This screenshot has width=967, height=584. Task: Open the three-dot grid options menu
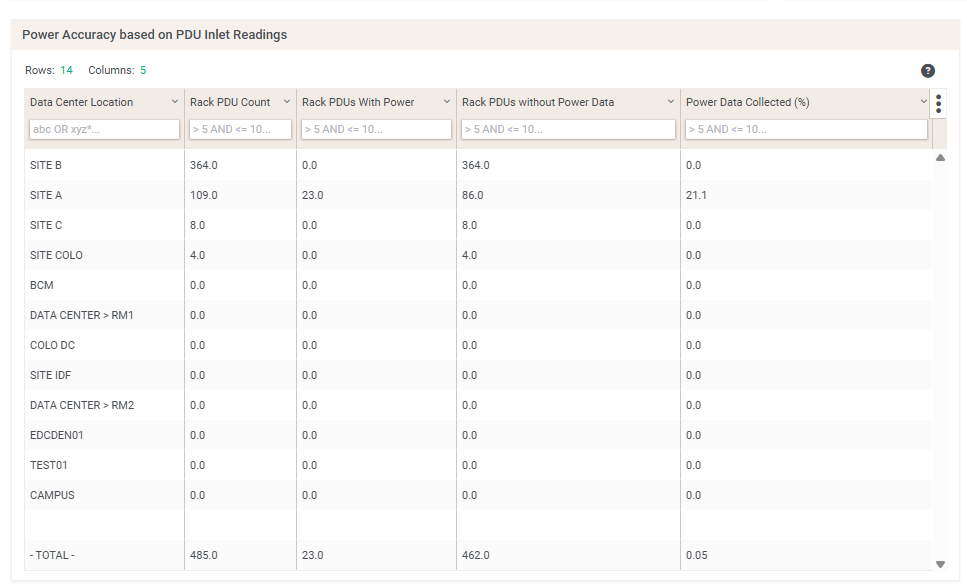(x=938, y=103)
